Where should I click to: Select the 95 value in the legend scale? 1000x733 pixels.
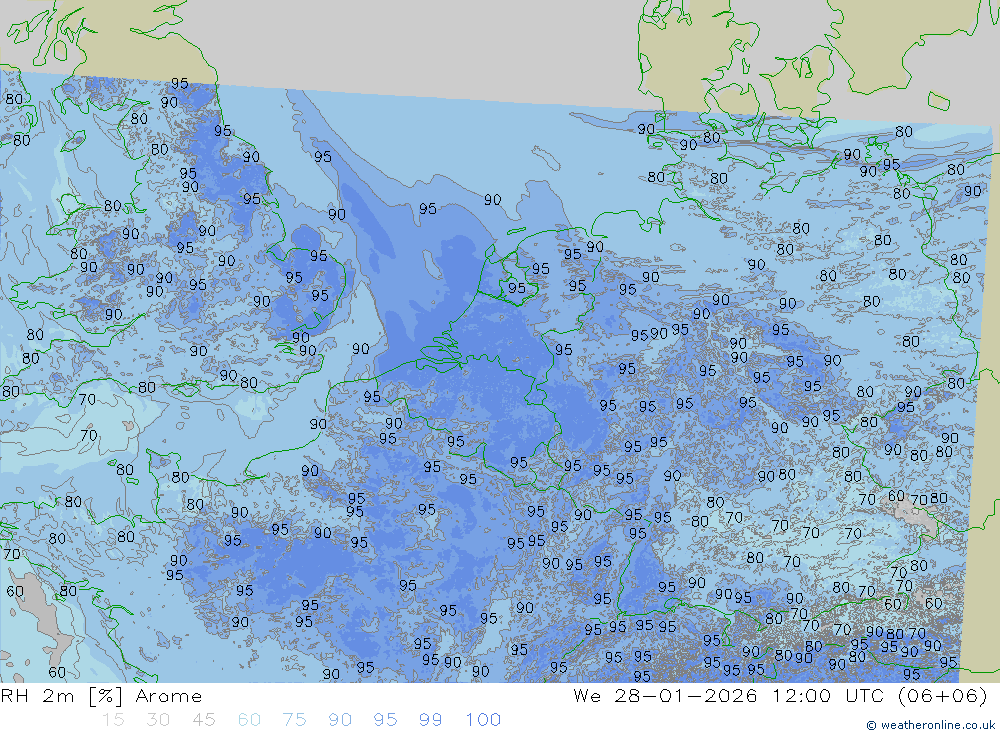pyautogui.click(x=385, y=720)
